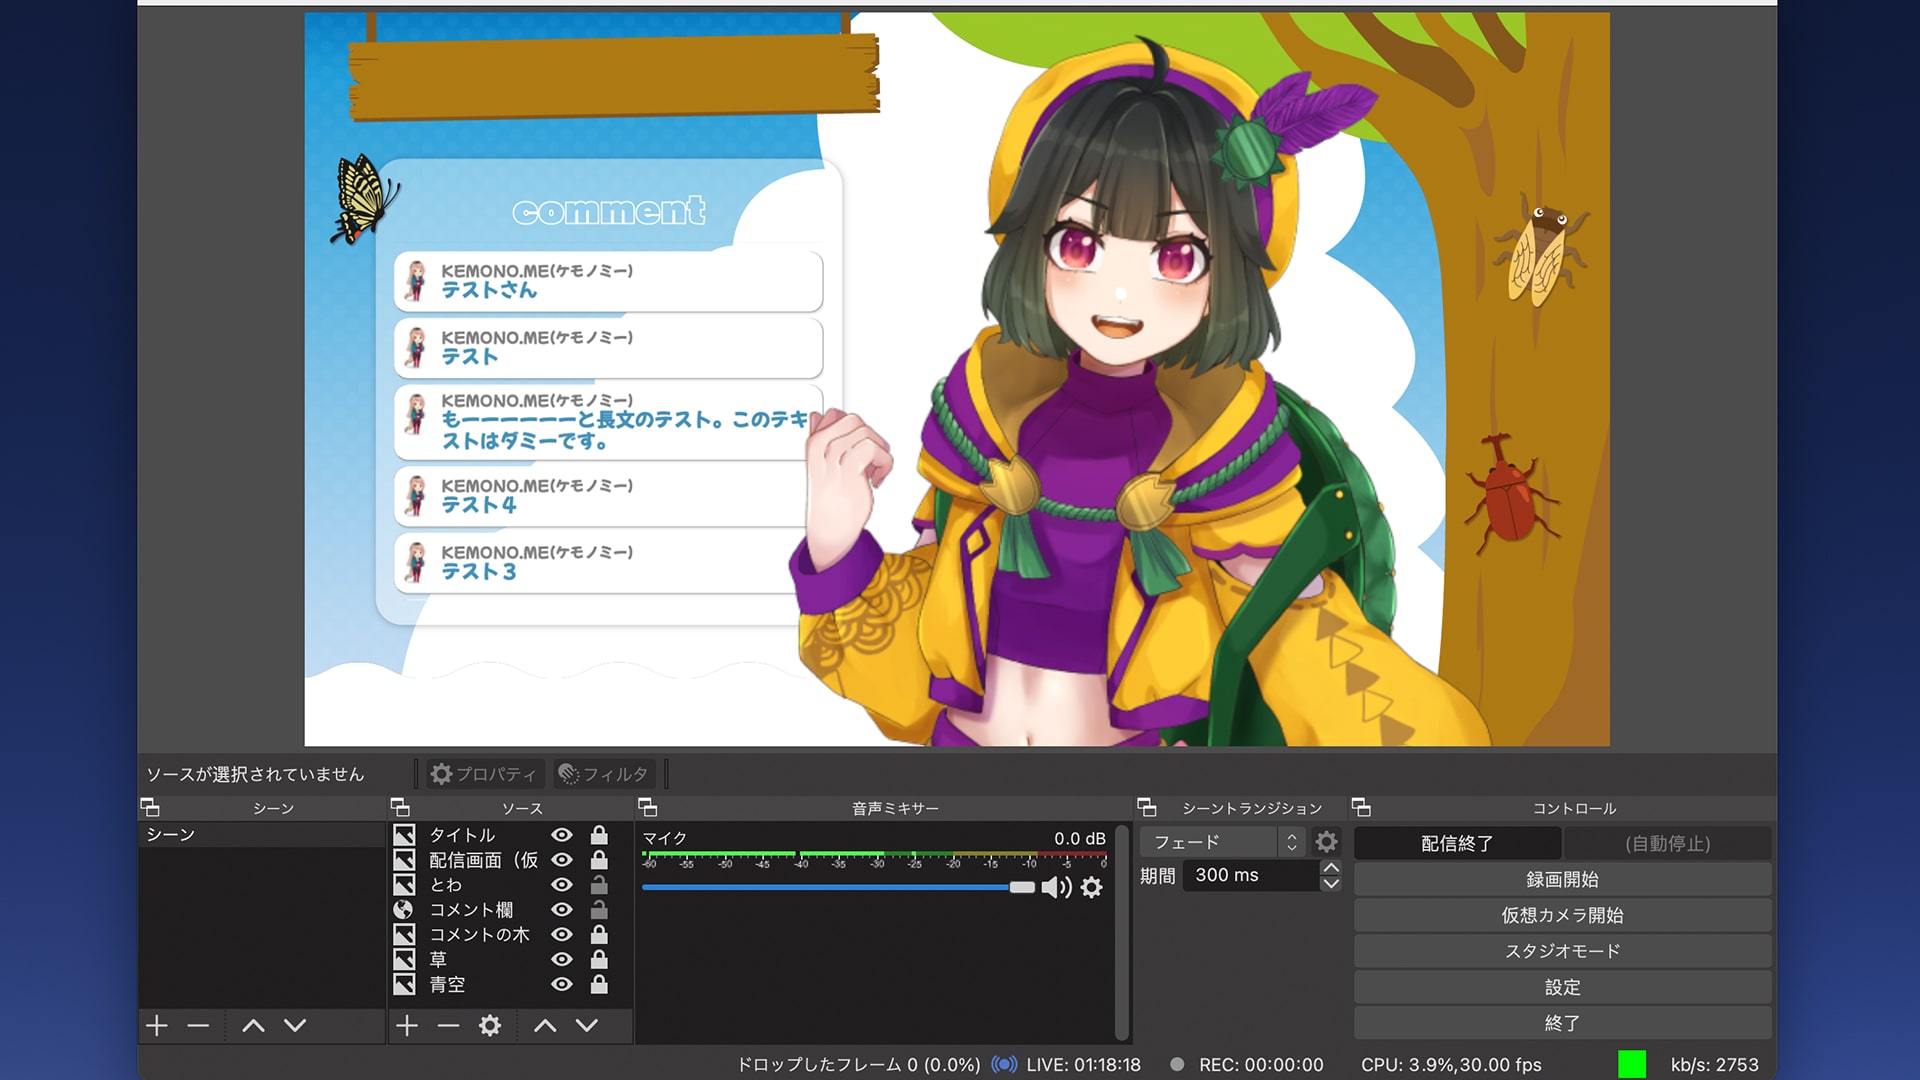Move a source up with the up-arrow icon
The height and width of the screenshot is (1080, 1920).
click(545, 1026)
